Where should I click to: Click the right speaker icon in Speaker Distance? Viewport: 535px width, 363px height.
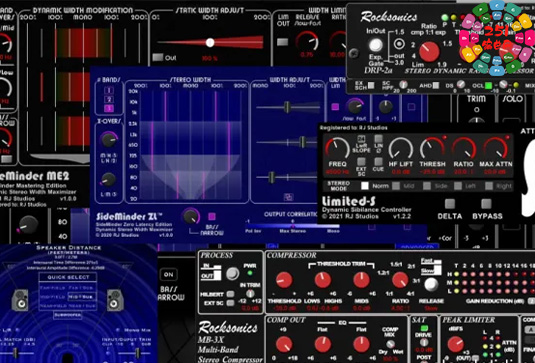click(x=115, y=300)
